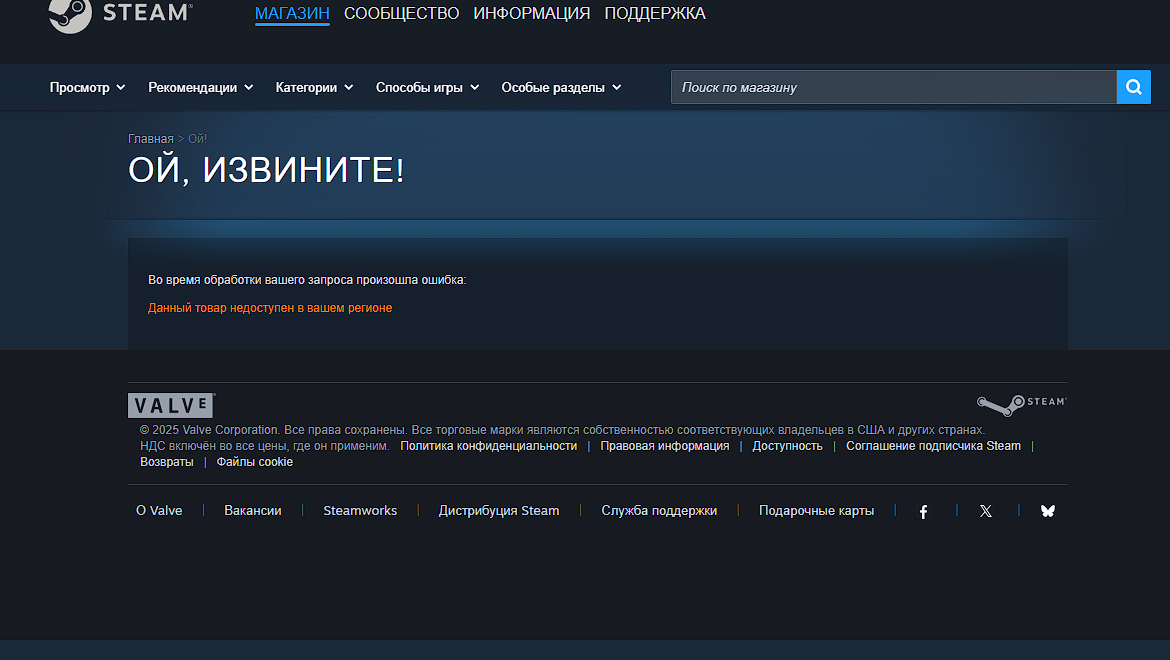This screenshot has height=660, width=1170.
Task: Open the X (Twitter) icon link in the footer
Action: [x=986, y=511]
